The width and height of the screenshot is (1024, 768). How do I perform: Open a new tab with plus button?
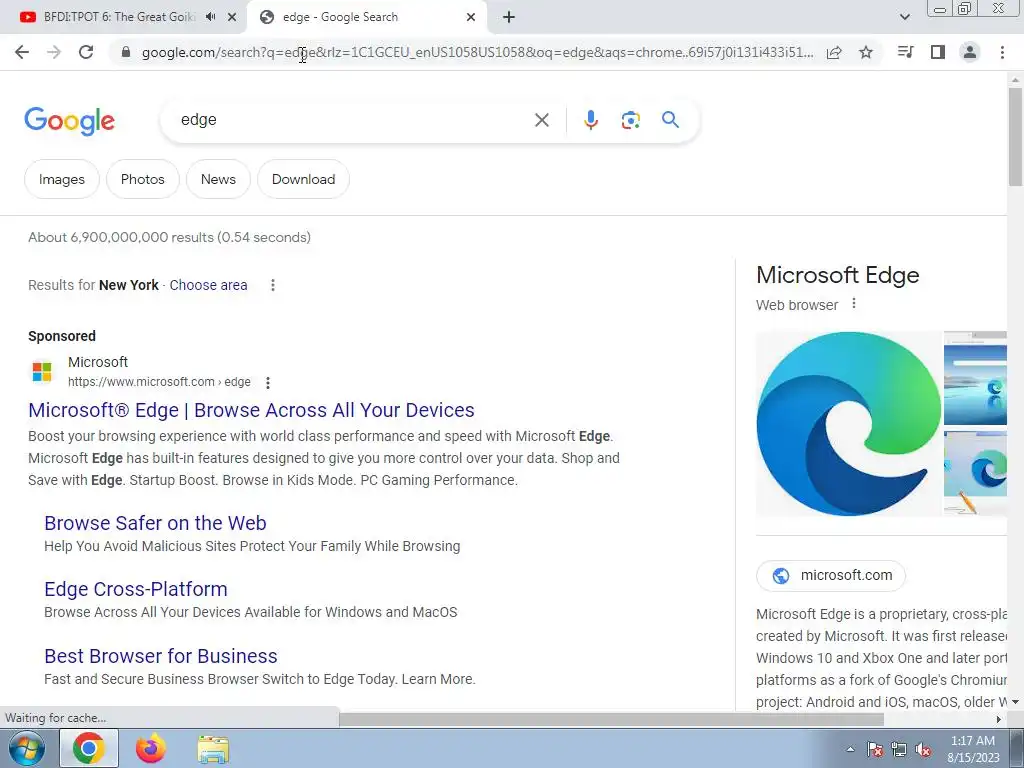pyautogui.click(x=509, y=17)
